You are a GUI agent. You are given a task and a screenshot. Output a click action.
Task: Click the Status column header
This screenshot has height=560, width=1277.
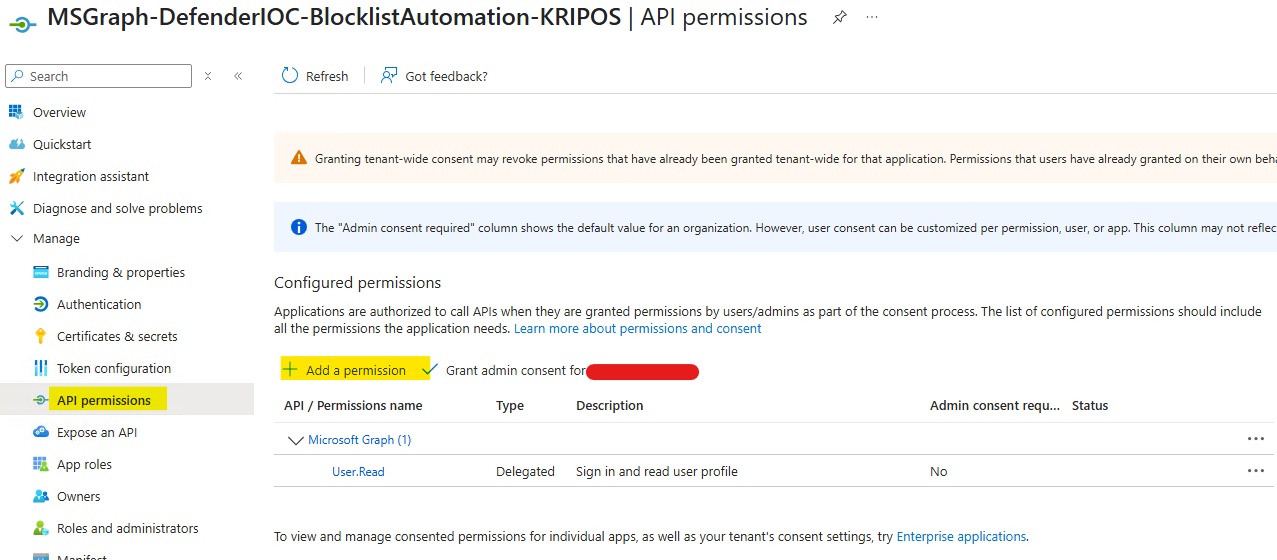point(1090,405)
